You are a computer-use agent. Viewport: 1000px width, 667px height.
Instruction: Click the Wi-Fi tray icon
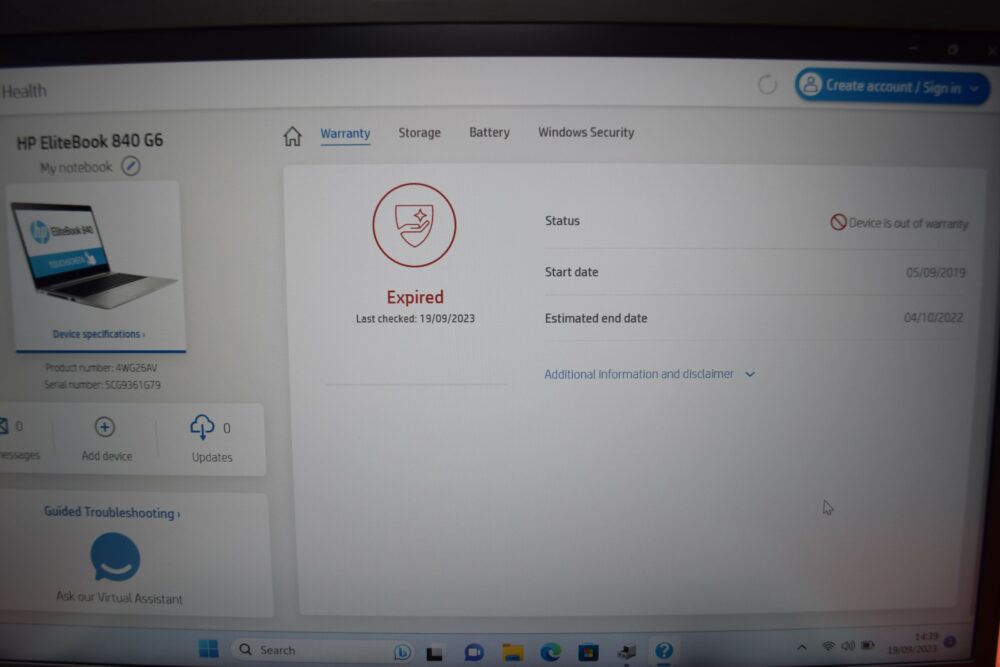[828, 646]
